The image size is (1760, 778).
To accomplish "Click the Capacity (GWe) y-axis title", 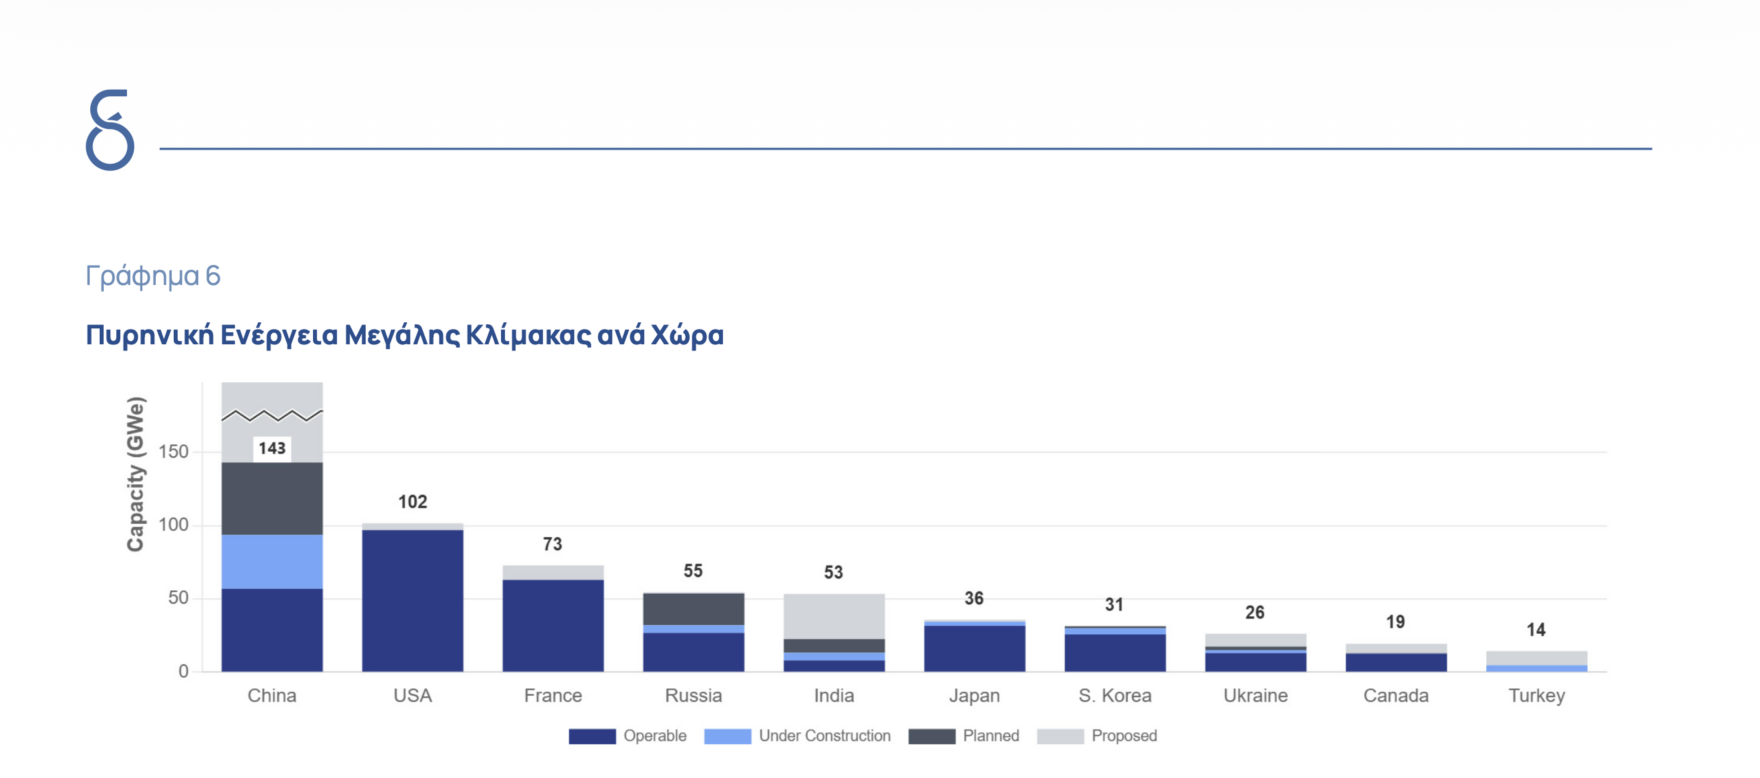I will [x=136, y=474].
